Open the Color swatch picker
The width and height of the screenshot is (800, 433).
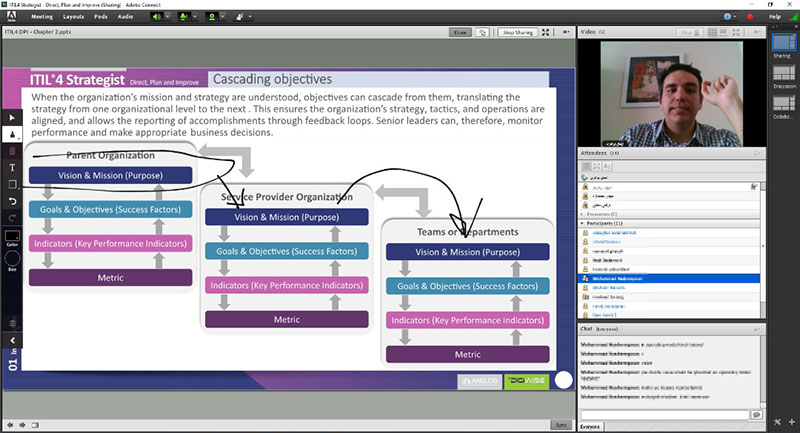12,236
